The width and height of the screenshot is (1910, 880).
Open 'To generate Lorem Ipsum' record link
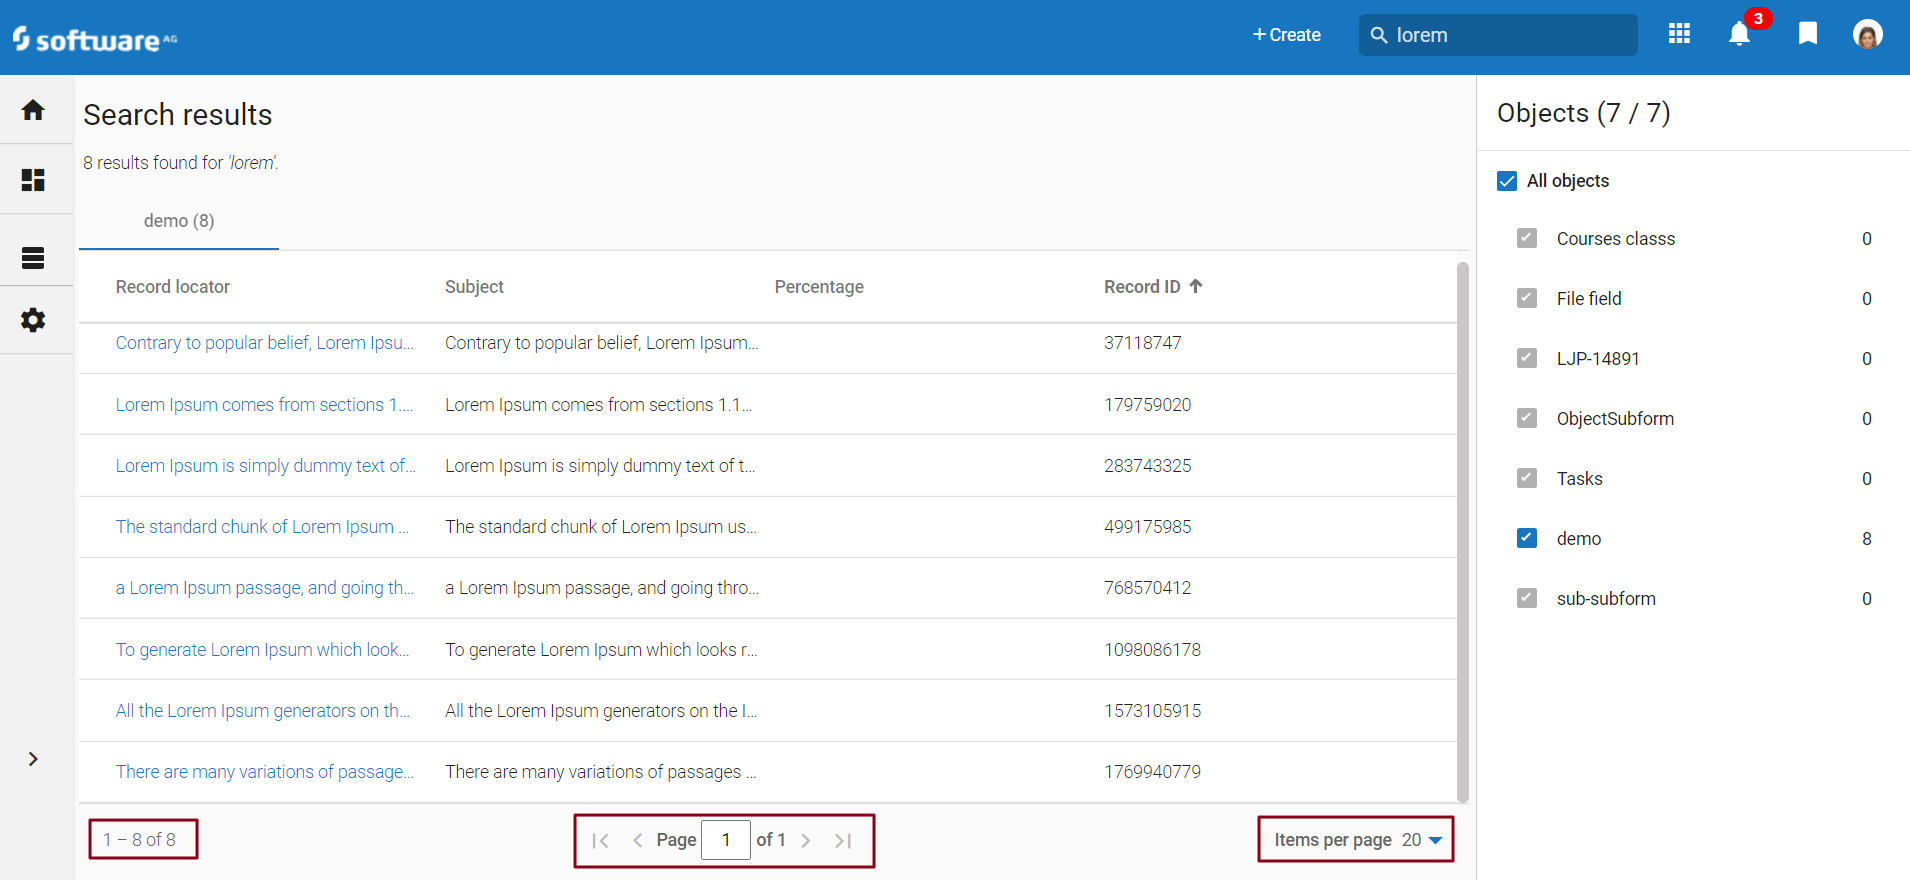pos(262,650)
